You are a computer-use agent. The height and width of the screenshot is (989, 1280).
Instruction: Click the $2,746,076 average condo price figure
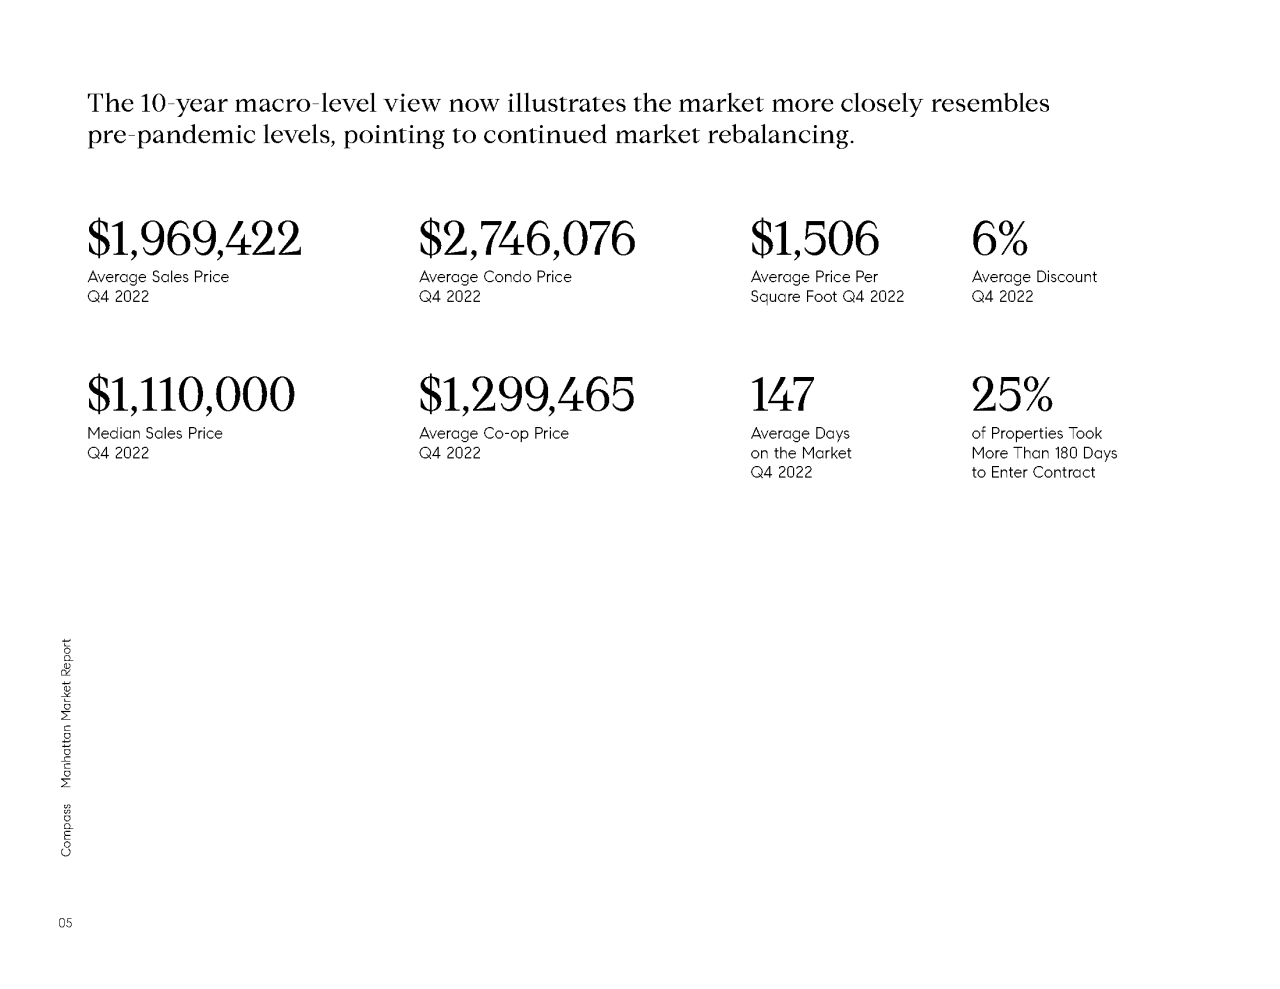pyautogui.click(x=527, y=239)
